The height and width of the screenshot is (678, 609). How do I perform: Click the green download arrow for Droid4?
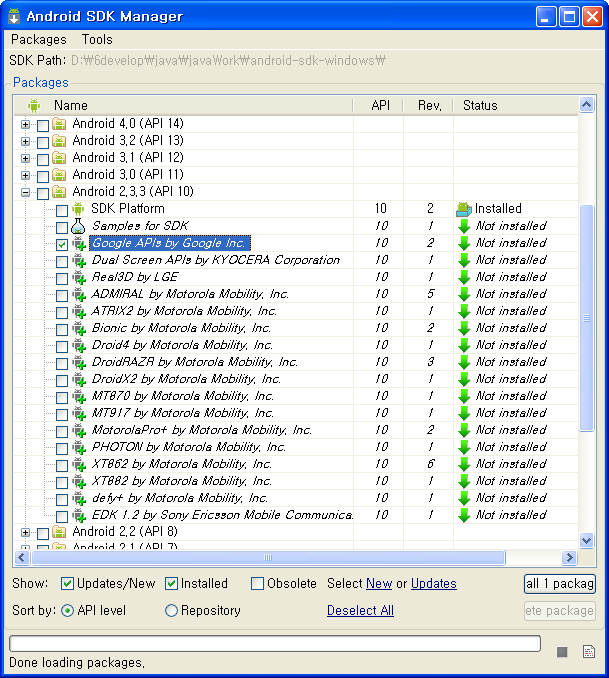(464, 345)
